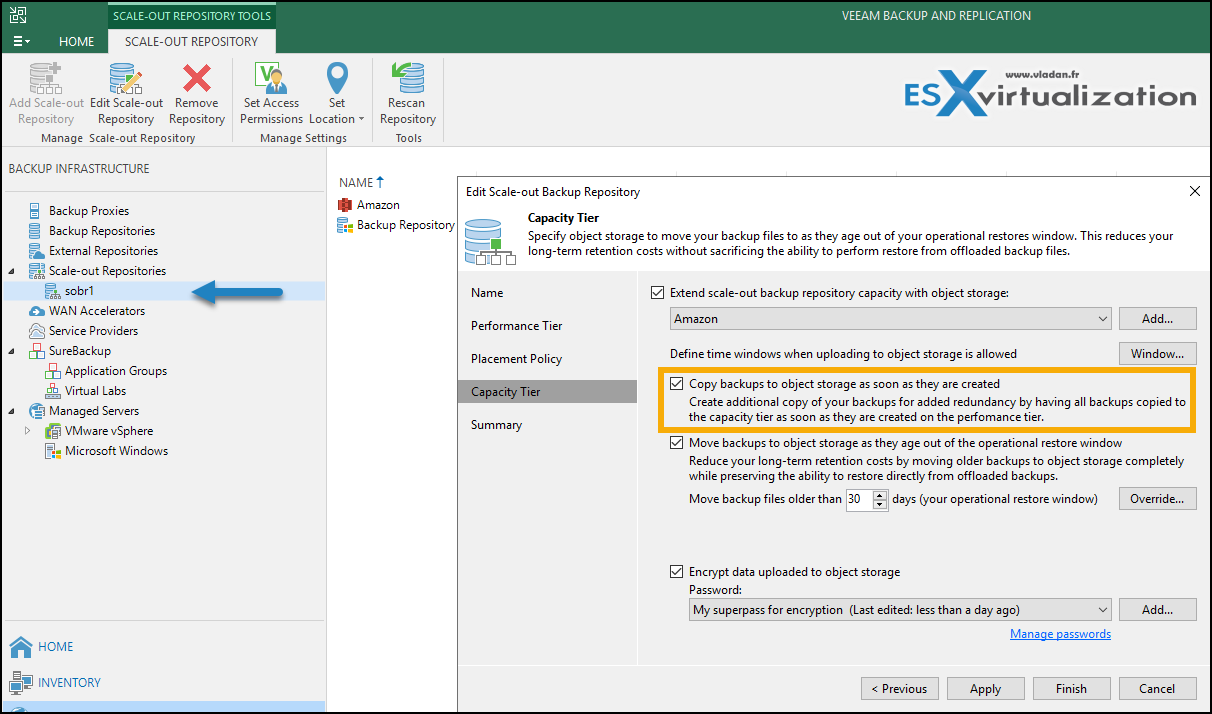Click Add button next to Amazon storage
This screenshot has width=1212, height=714.
[x=1157, y=319]
